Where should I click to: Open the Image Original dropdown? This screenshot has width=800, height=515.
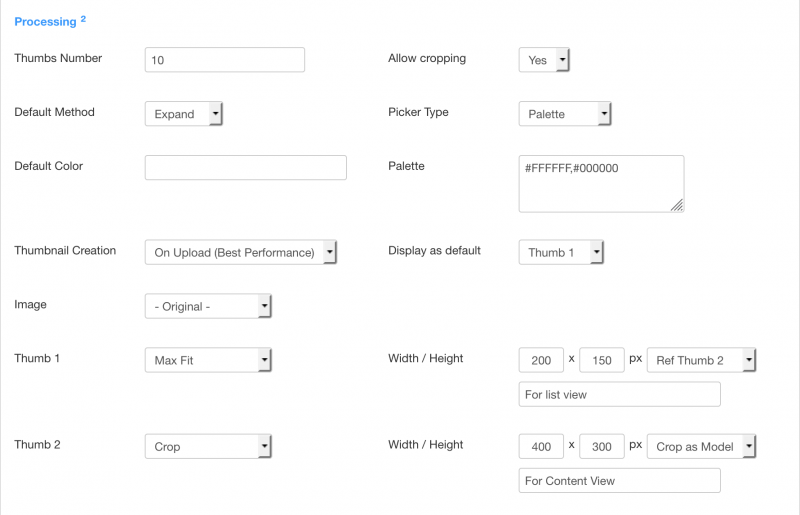pyautogui.click(x=208, y=306)
